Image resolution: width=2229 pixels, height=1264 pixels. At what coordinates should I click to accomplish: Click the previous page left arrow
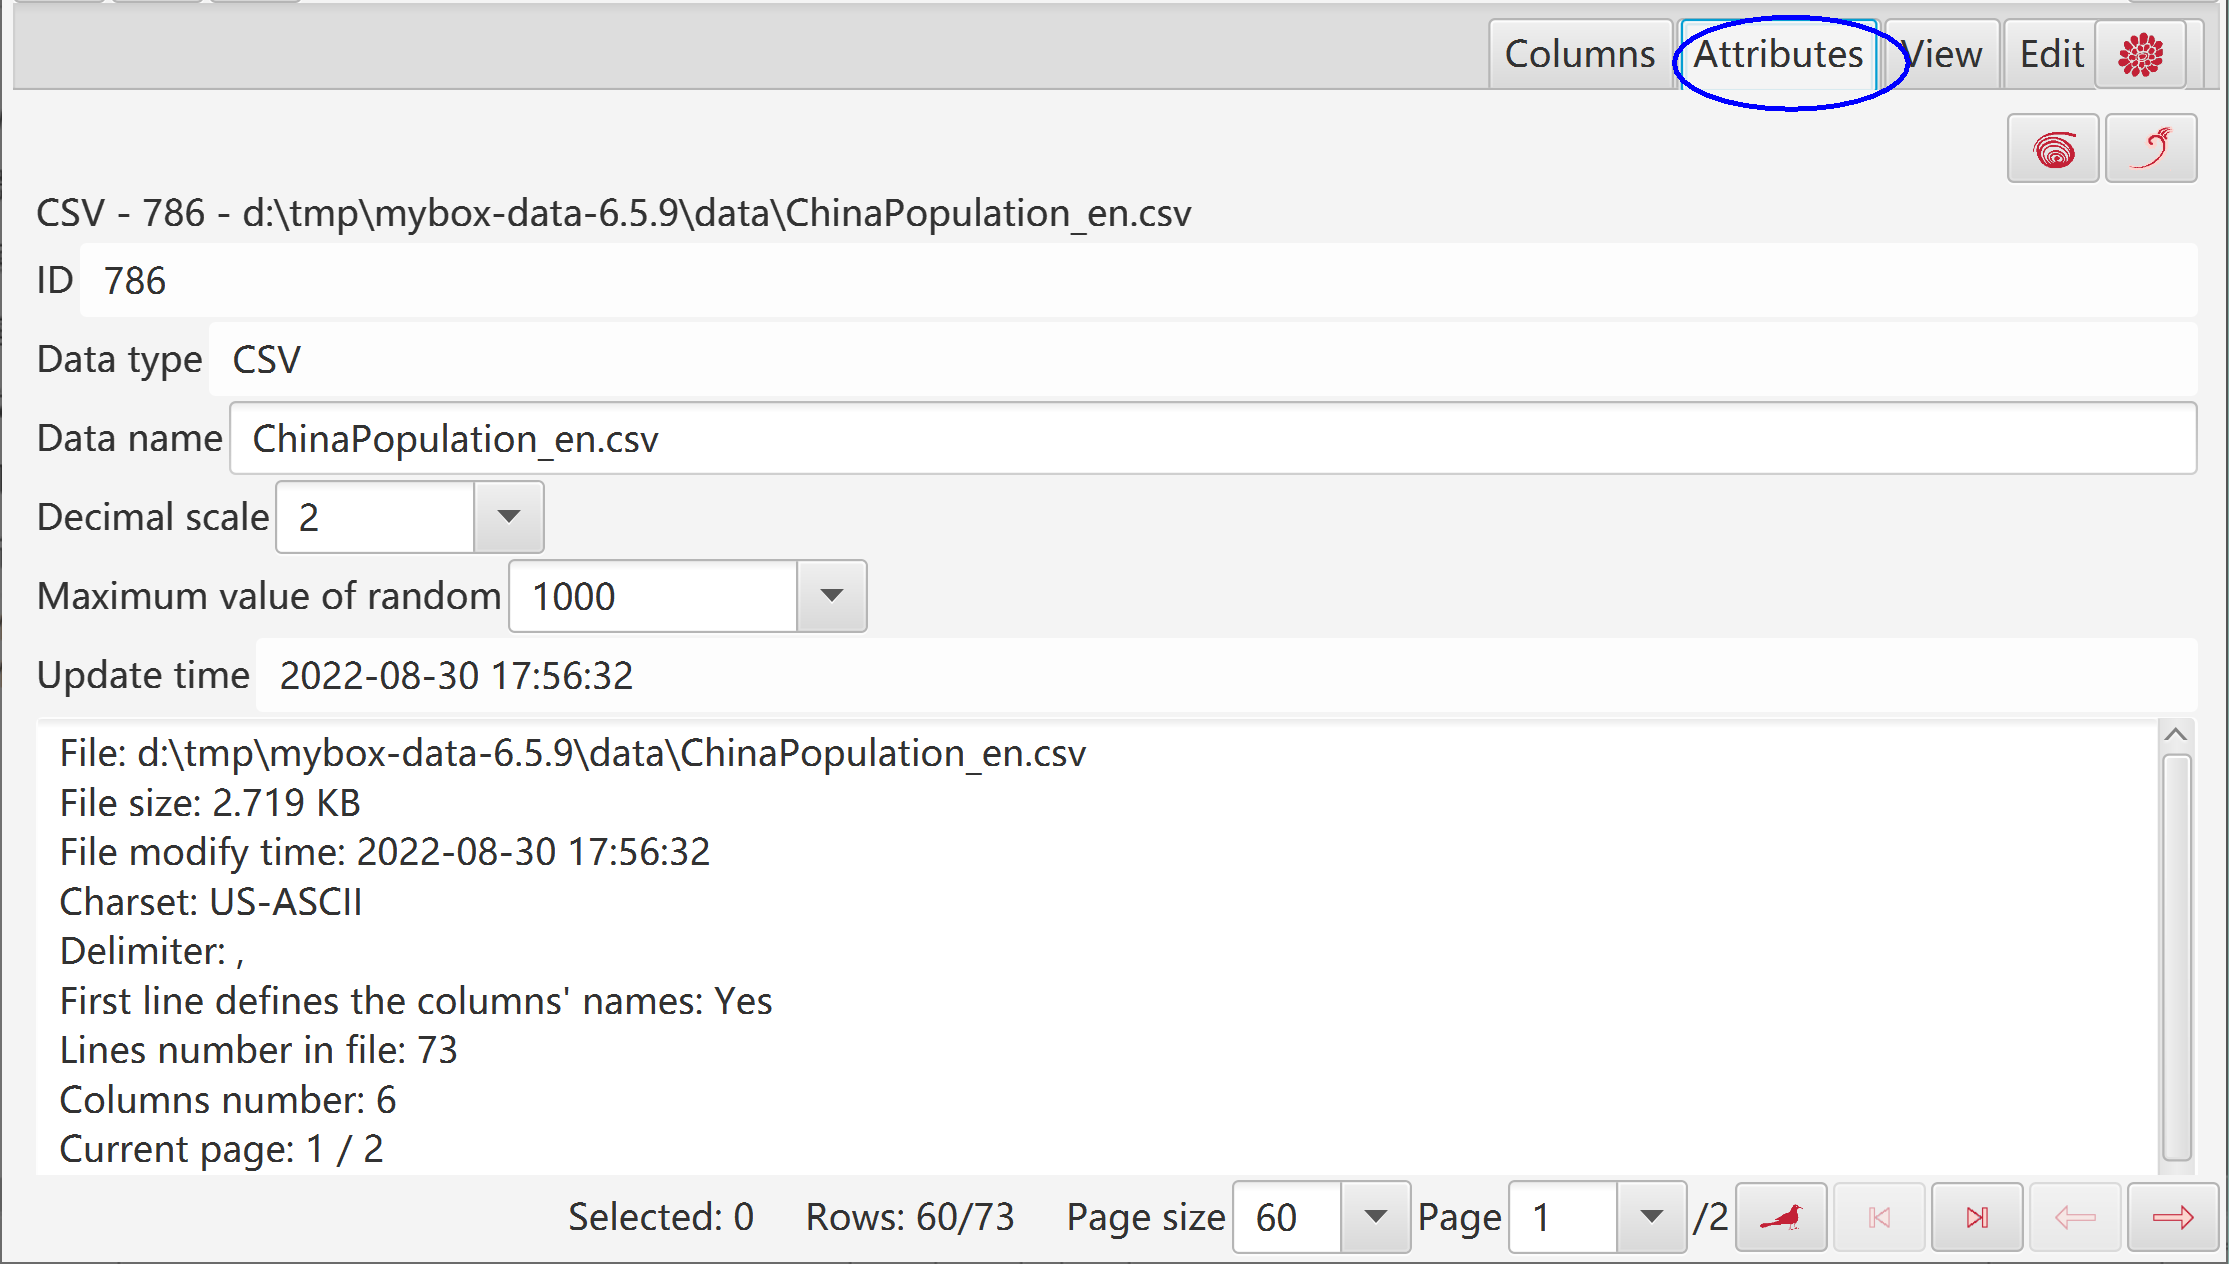2075,1217
